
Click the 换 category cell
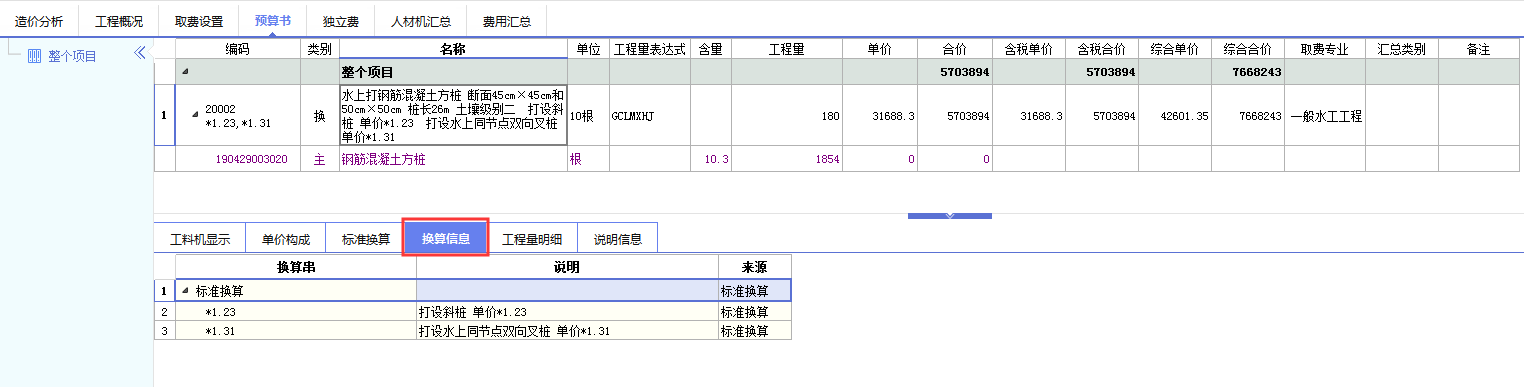(x=320, y=116)
